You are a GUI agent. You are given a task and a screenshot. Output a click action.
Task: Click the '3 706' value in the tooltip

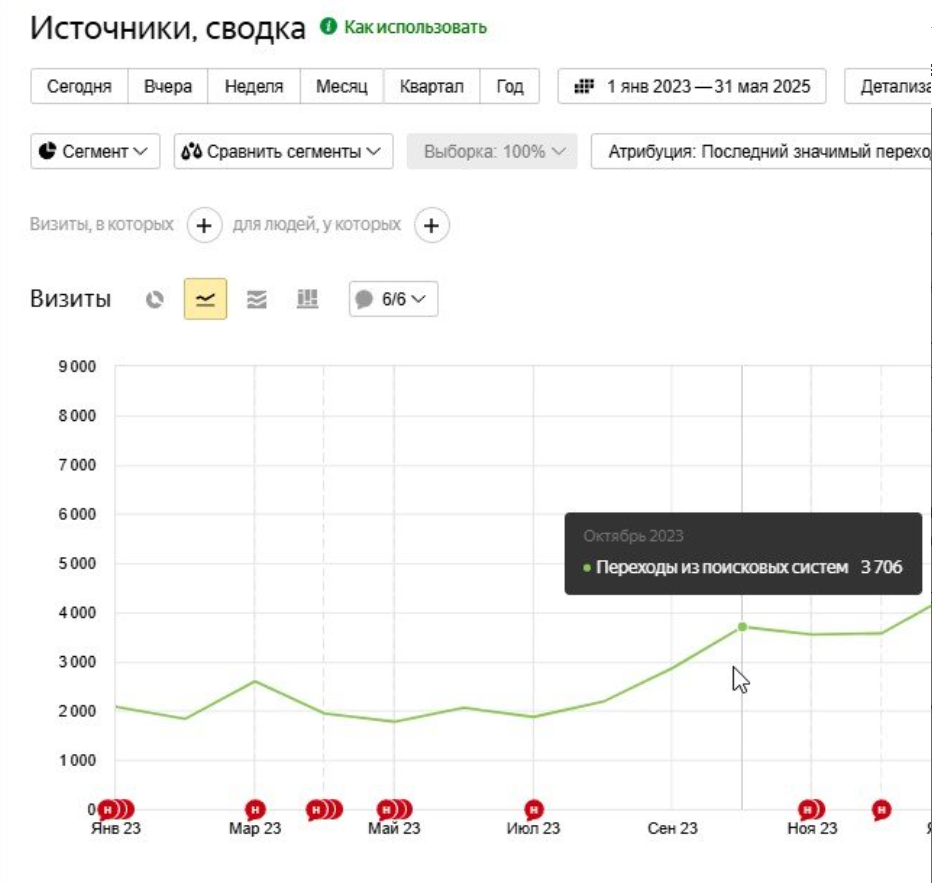[881, 567]
